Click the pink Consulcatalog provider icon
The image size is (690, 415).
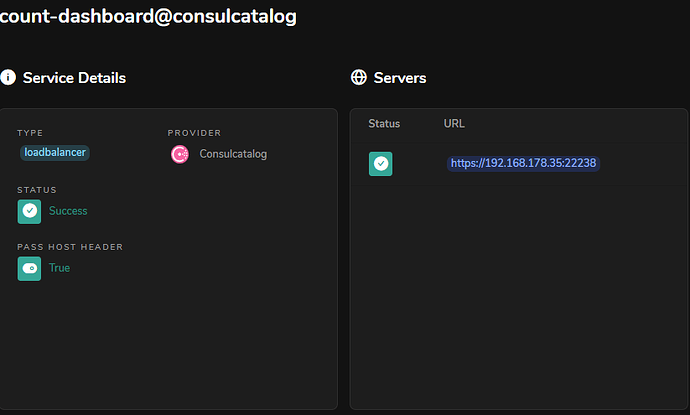[180, 154]
